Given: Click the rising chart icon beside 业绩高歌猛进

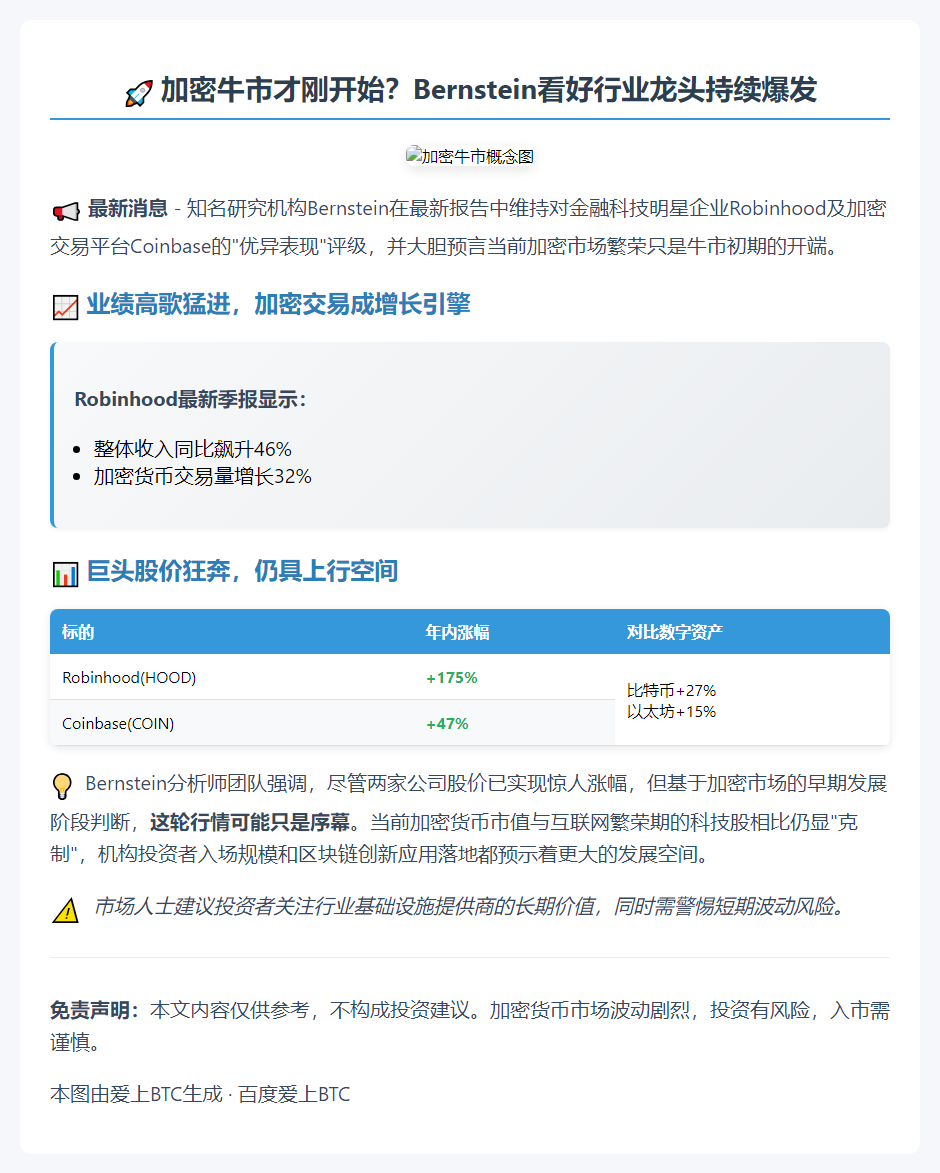Looking at the screenshot, I should point(66,307).
